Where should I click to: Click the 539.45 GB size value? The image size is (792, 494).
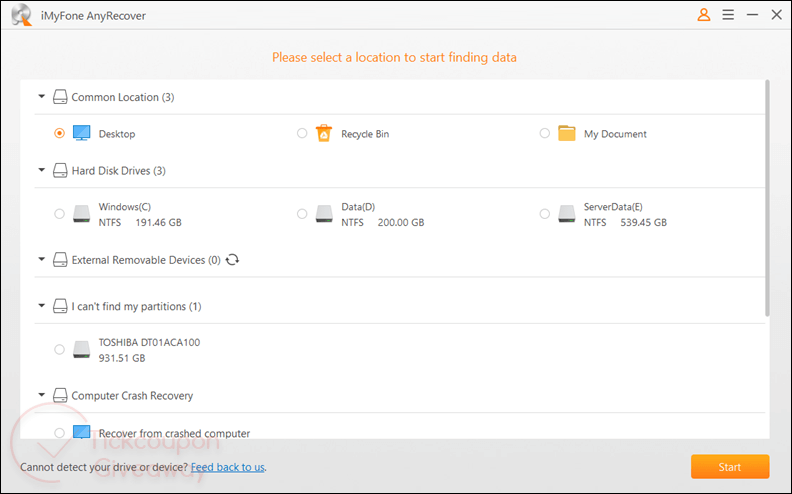coord(644,222)
